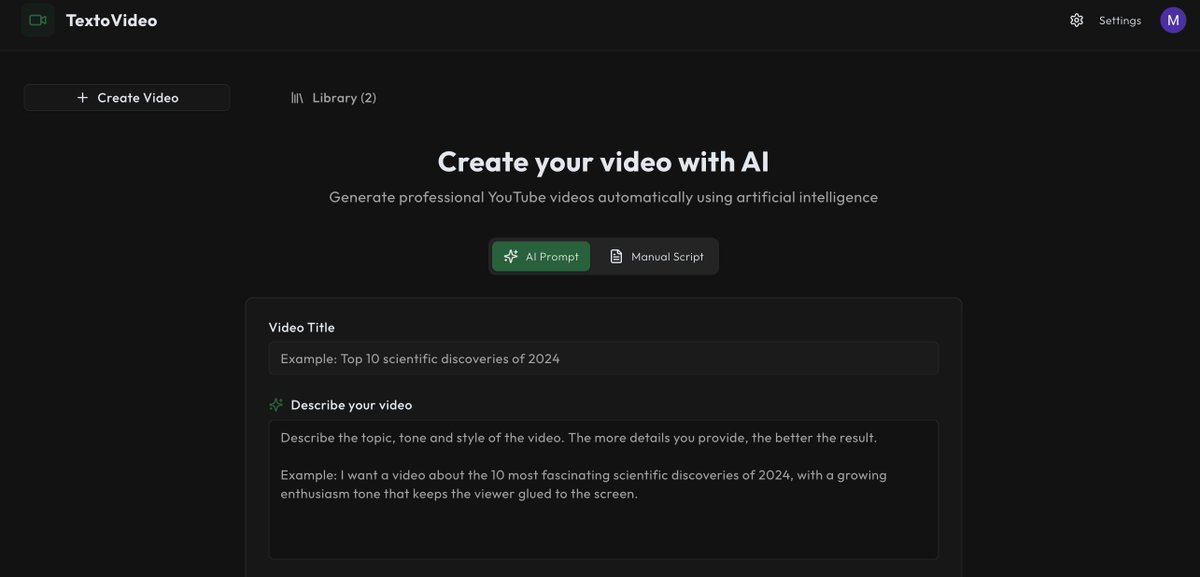
Task: Click the 'Generate professional YouTube videos' subtitle
Action: [x=603, y=197]
